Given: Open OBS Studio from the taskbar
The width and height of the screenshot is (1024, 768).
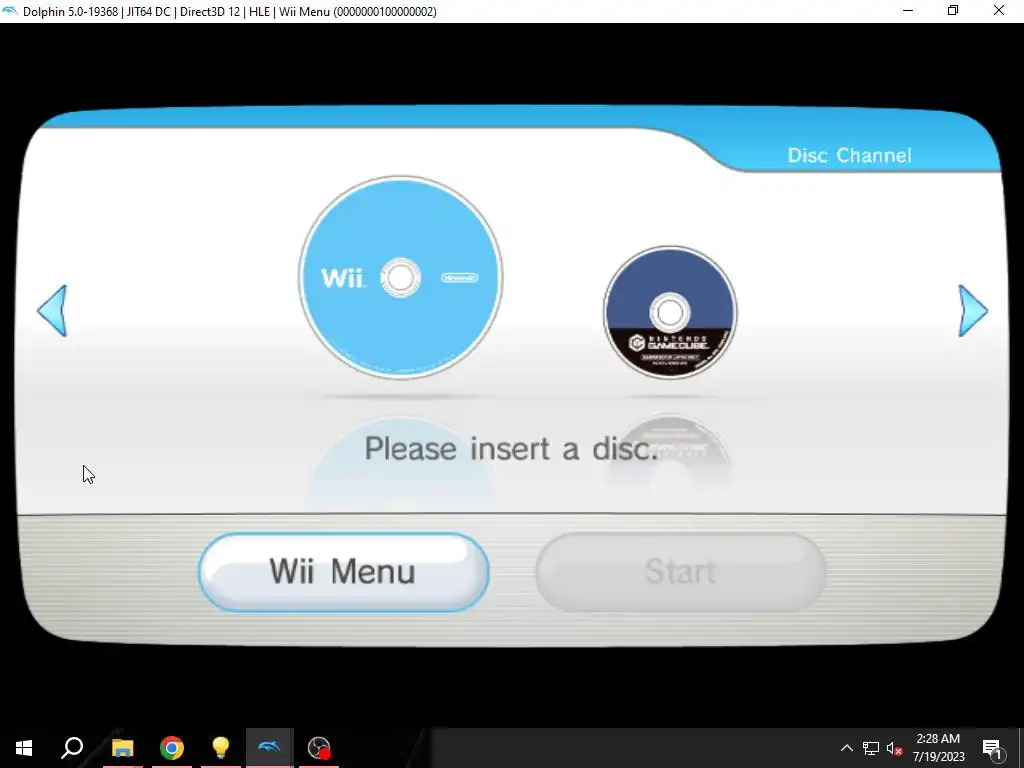Looking at the screenshot, I should (319, 748).
